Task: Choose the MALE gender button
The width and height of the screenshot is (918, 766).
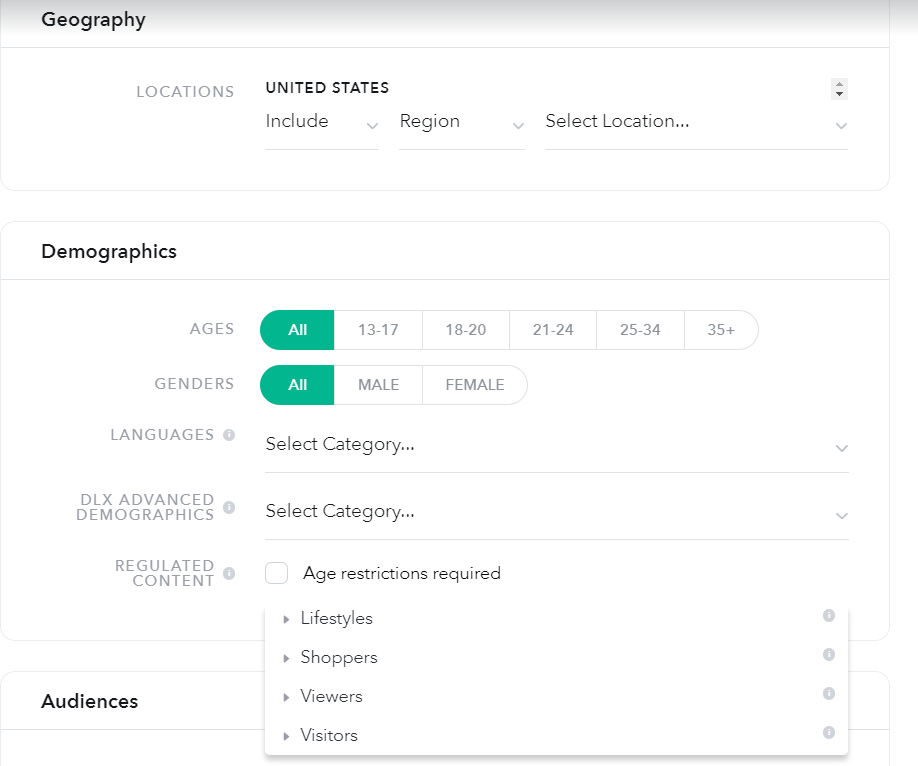Action: (378, 385)
